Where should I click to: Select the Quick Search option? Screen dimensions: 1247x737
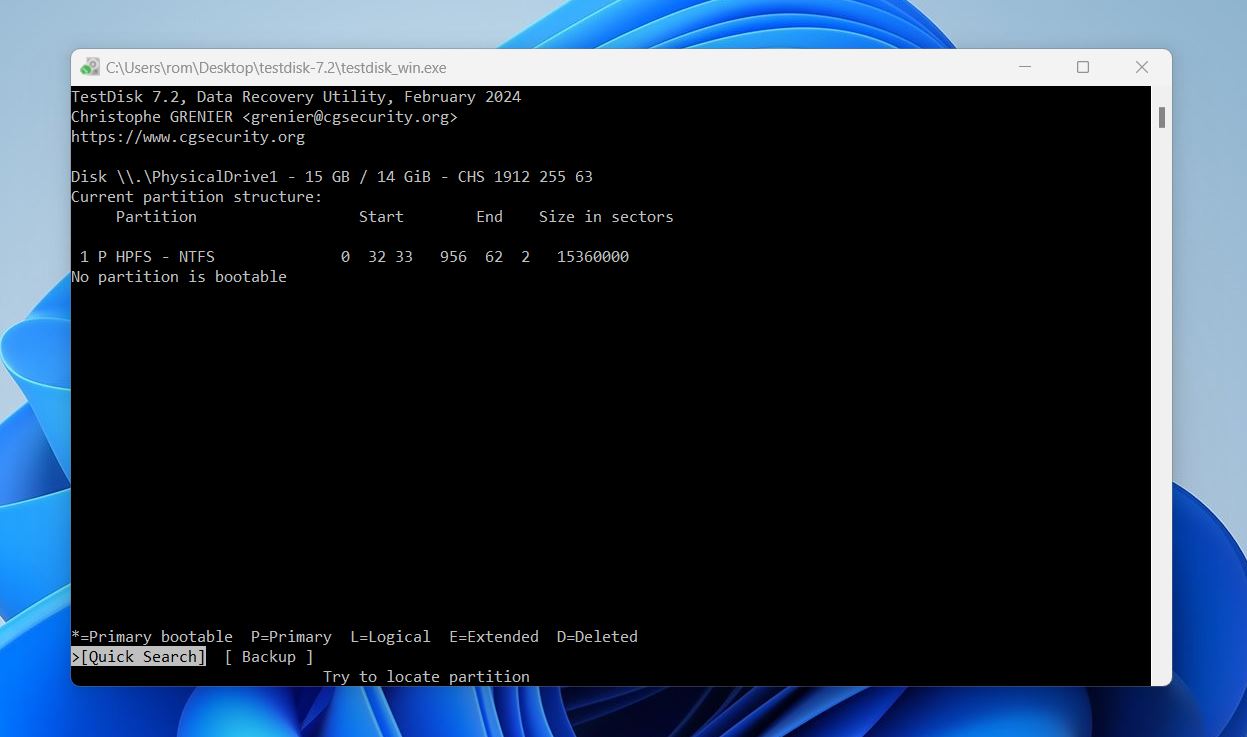pyautogui.click(x=139, y=657)
